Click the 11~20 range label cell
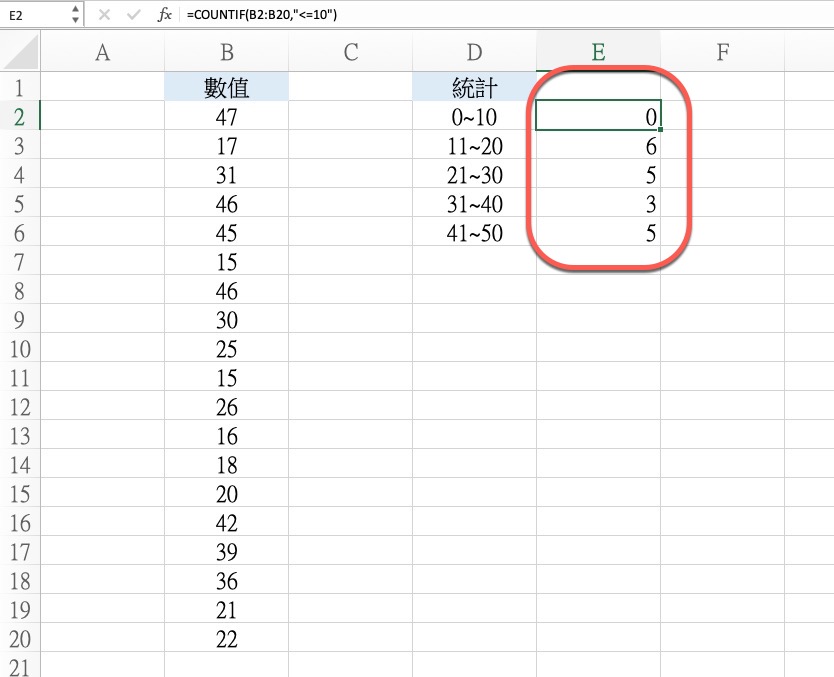This screenshot has height=677, width=834. tap(474, 145)
